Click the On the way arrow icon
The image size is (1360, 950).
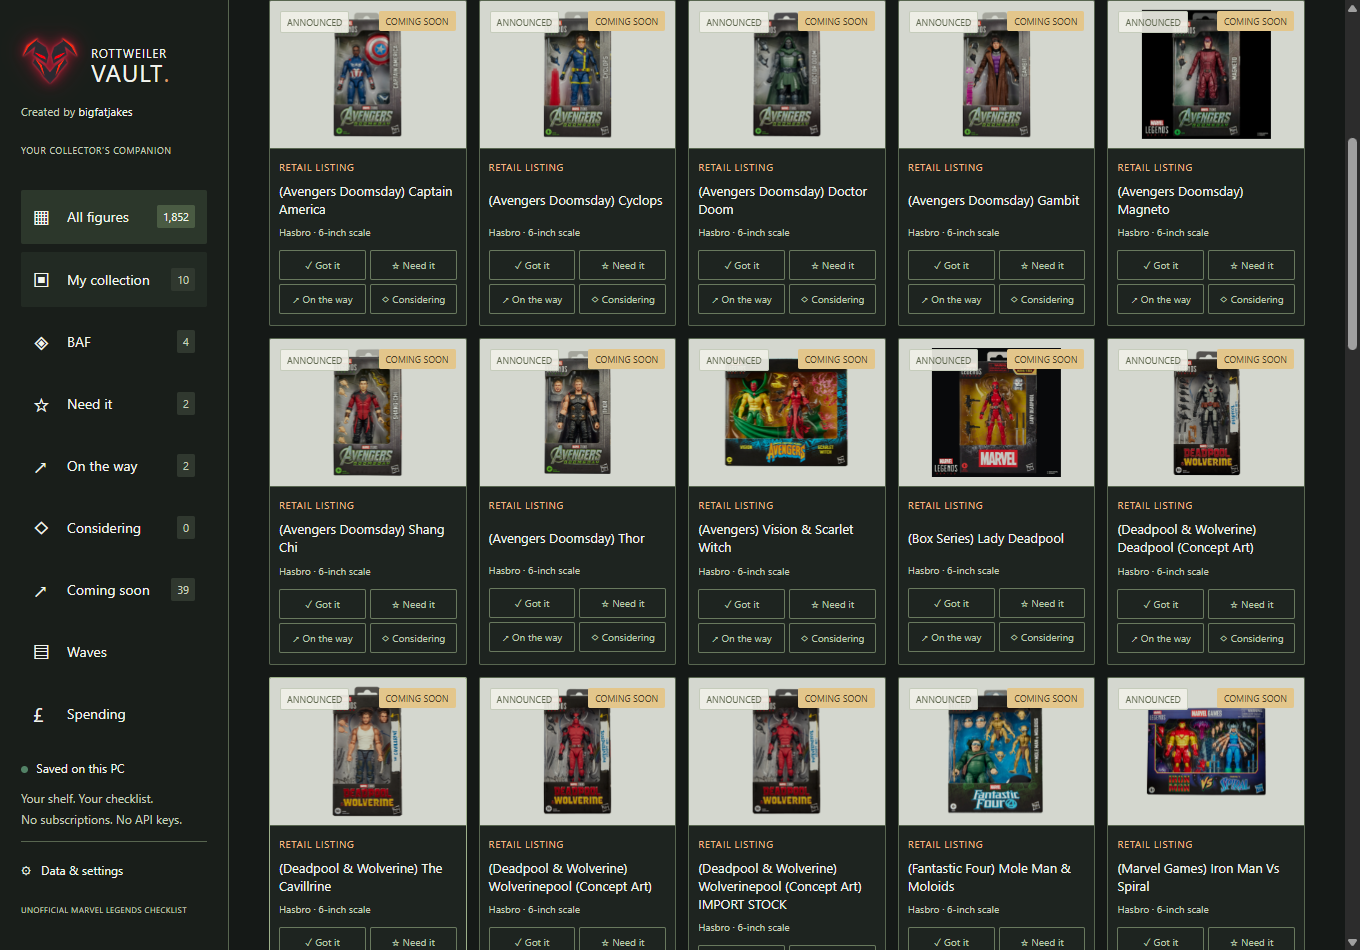(x=41, y=467)
